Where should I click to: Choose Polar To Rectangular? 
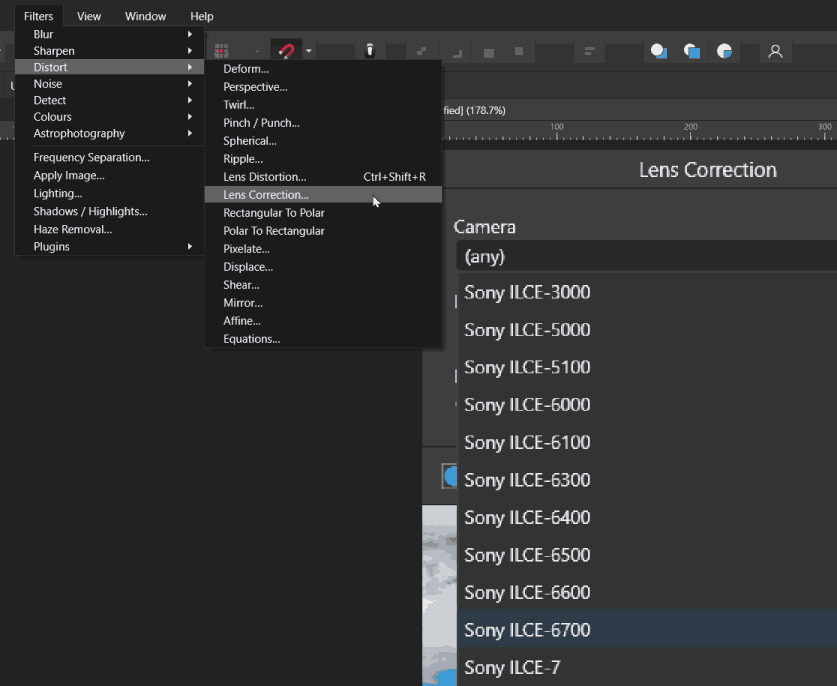(x=323, y=231)
